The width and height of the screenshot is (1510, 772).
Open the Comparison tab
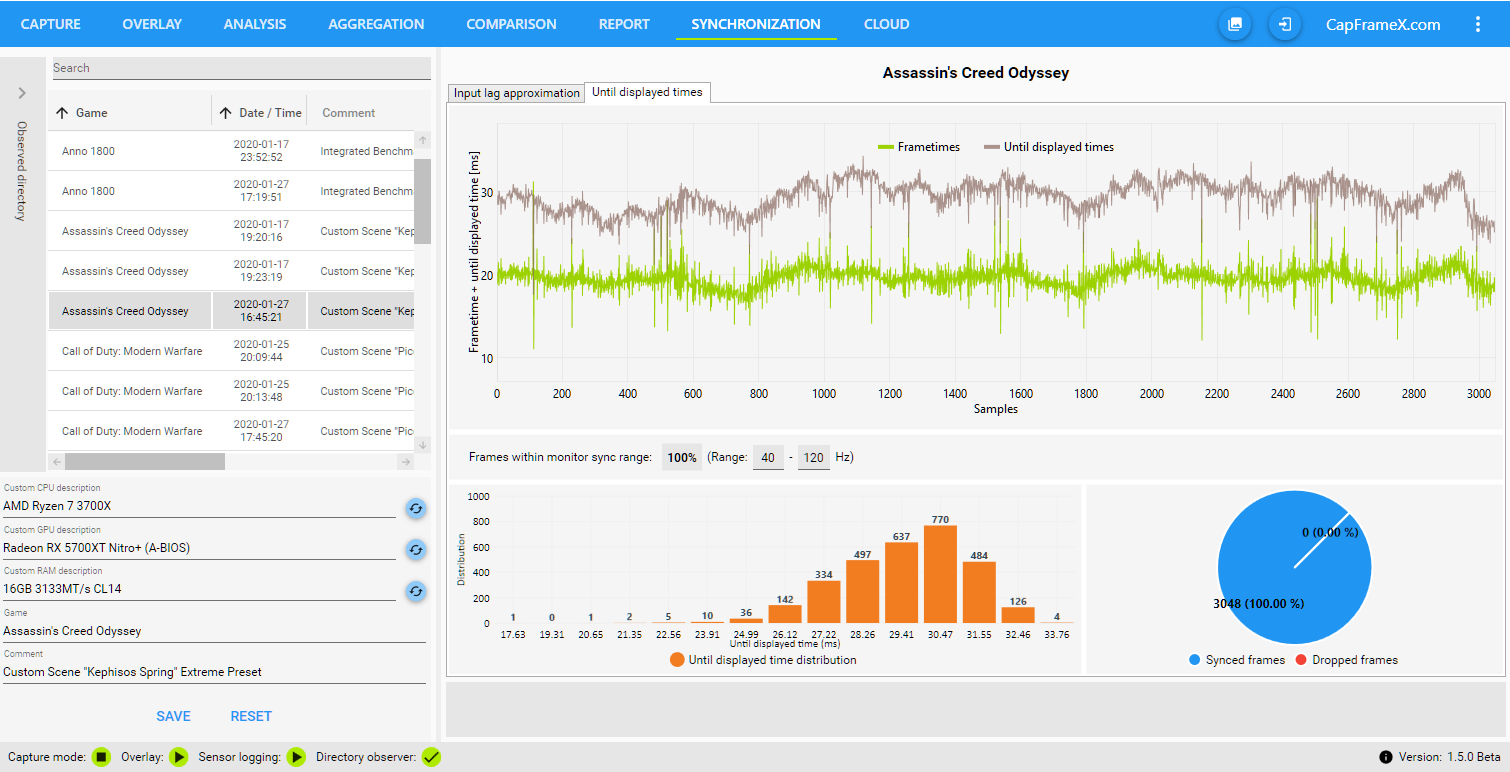(x=511, y=24)
